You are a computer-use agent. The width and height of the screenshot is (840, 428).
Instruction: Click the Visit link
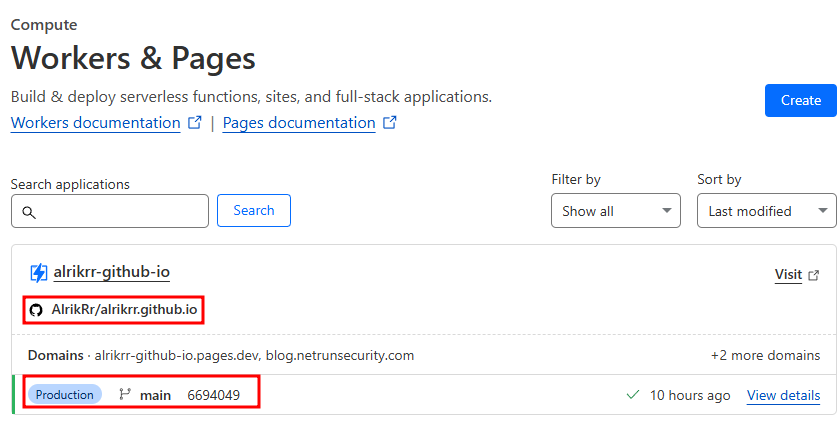788,274
